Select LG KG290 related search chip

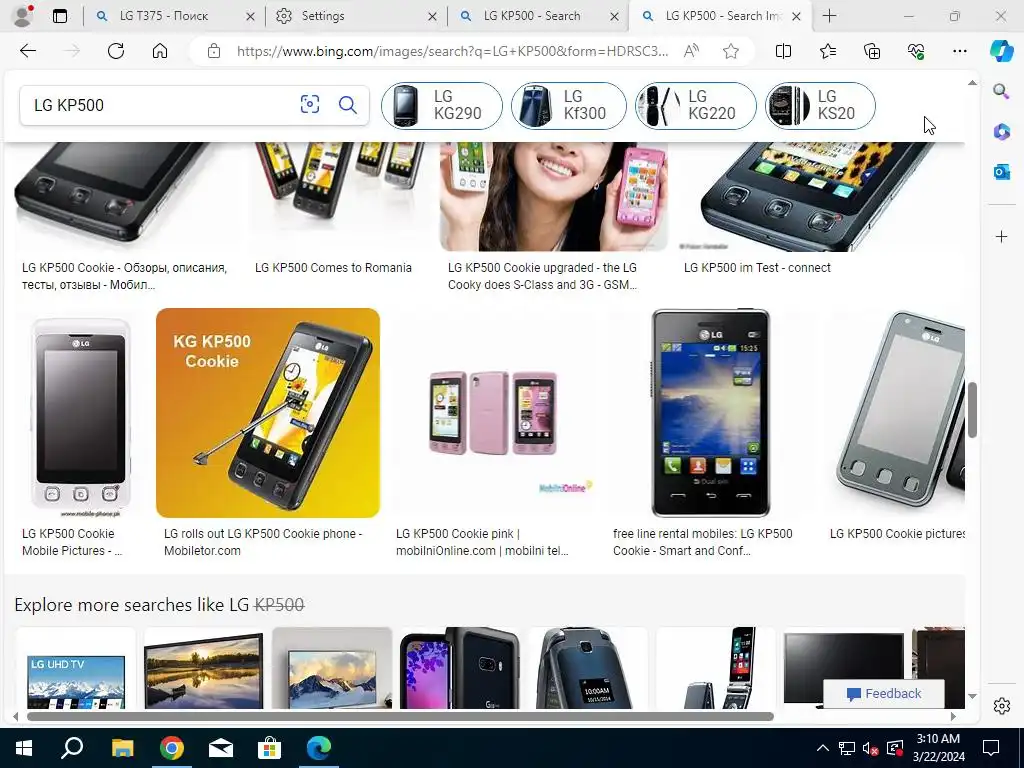(442, 105)
